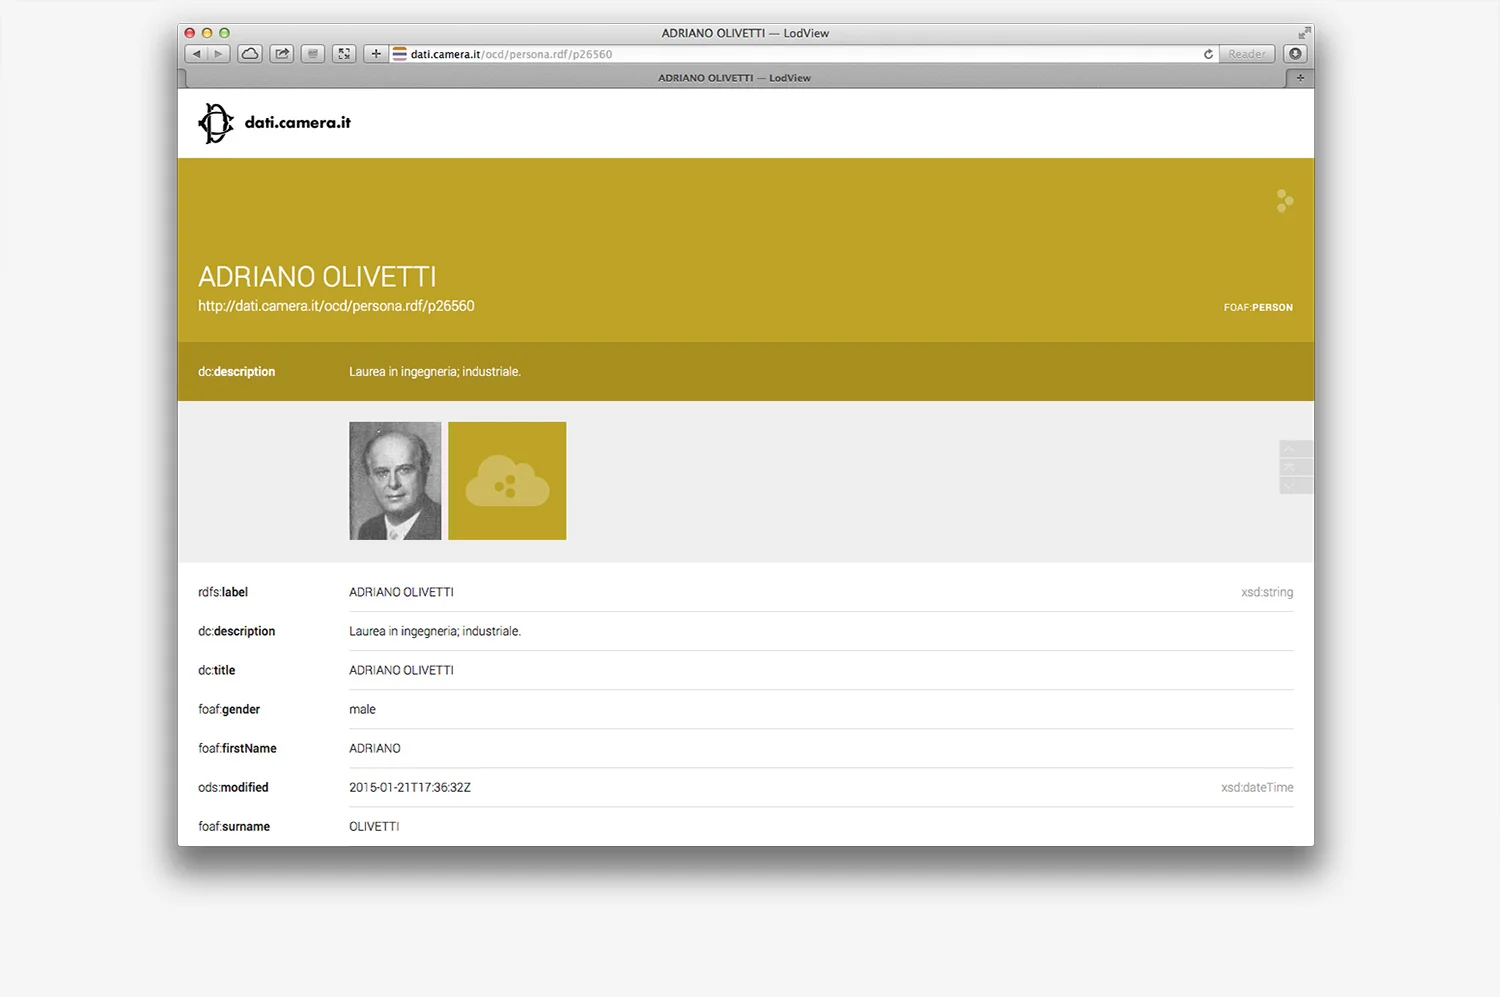Click the xsd:dateTime datatype label

(x=1257, y=787)
